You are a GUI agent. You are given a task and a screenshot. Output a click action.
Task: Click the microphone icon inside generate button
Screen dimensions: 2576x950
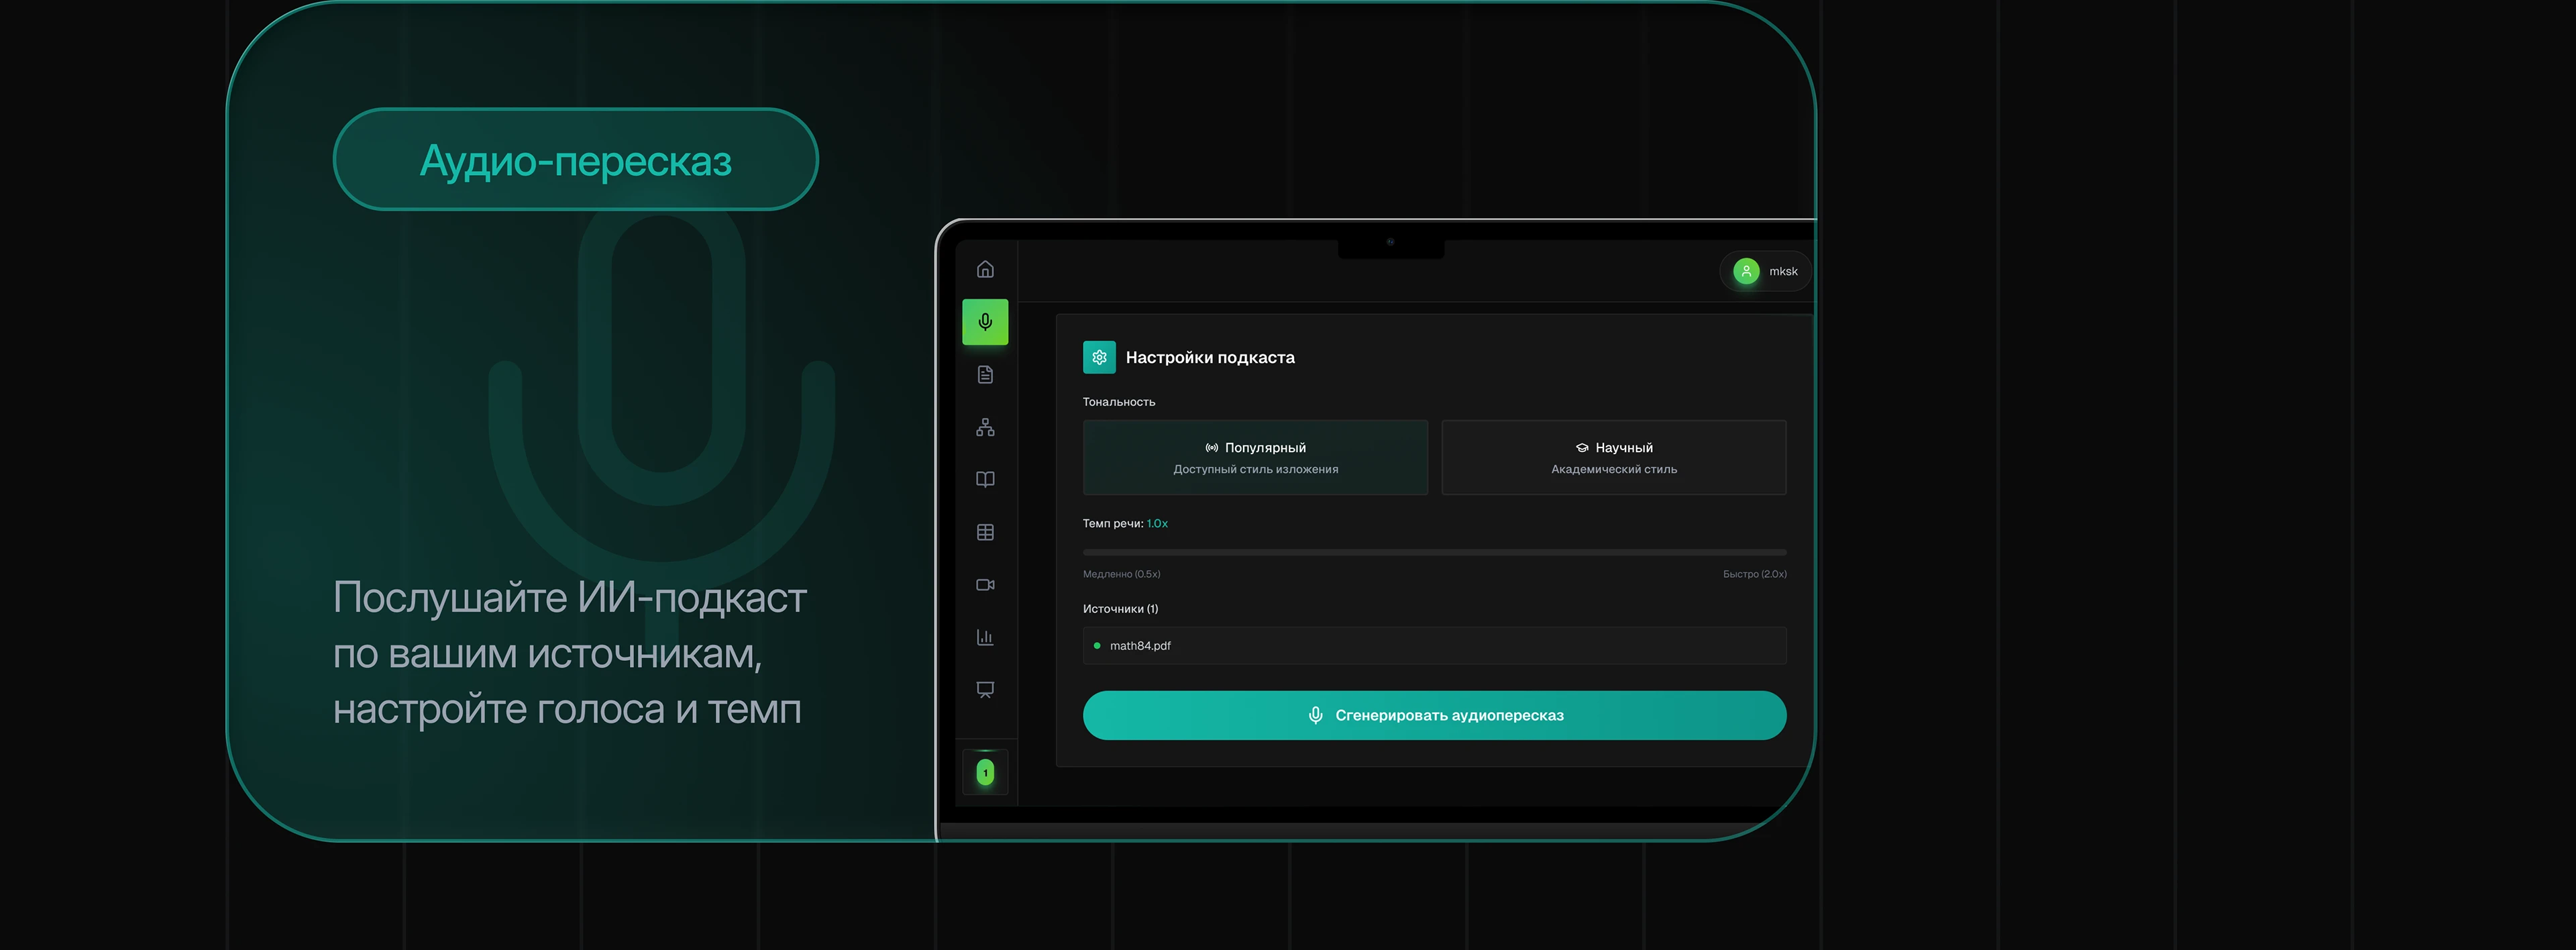tap(1316, 715)
